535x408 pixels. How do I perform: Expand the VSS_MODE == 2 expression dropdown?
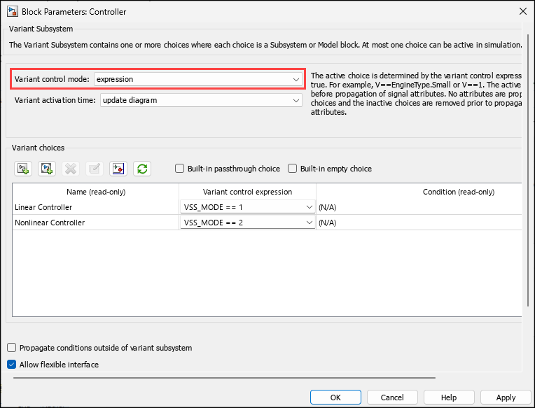(x=309, y=222)
